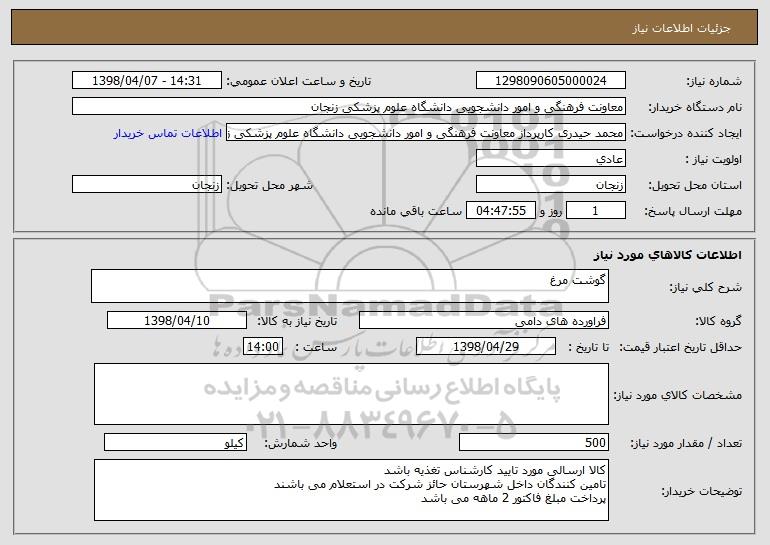The width and height of the screenshot is (770, 545).
Task: Click the تعداد / مقدار مورد نیاز label
Action: pyautogui.click(x=686, y=443)
